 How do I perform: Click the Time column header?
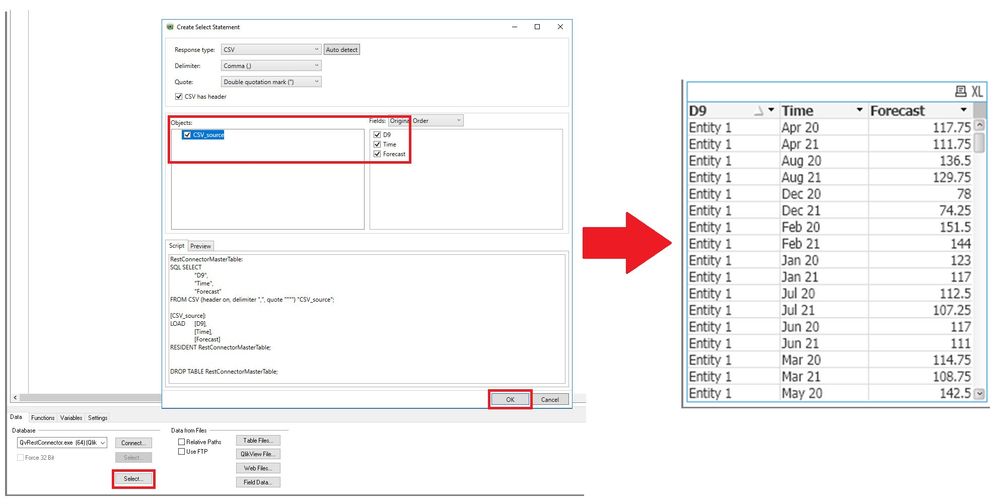pos(823,110)
